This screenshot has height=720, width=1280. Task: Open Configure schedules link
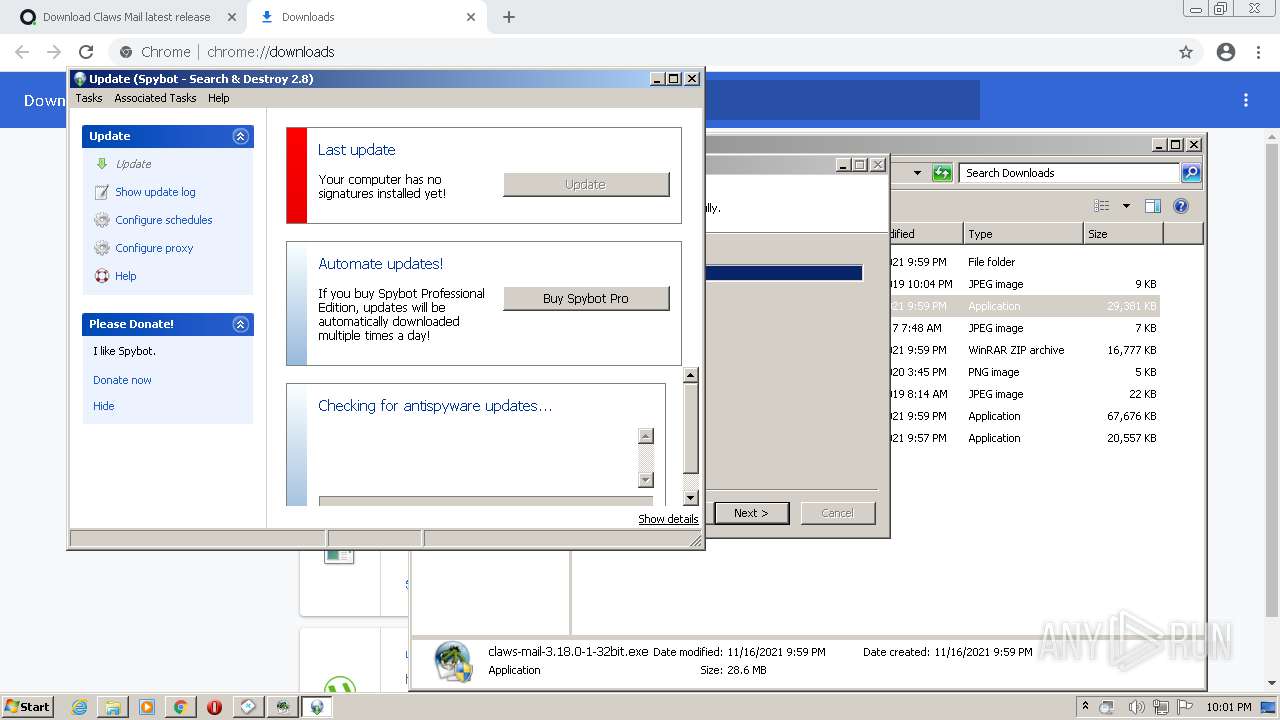[164, 220]
